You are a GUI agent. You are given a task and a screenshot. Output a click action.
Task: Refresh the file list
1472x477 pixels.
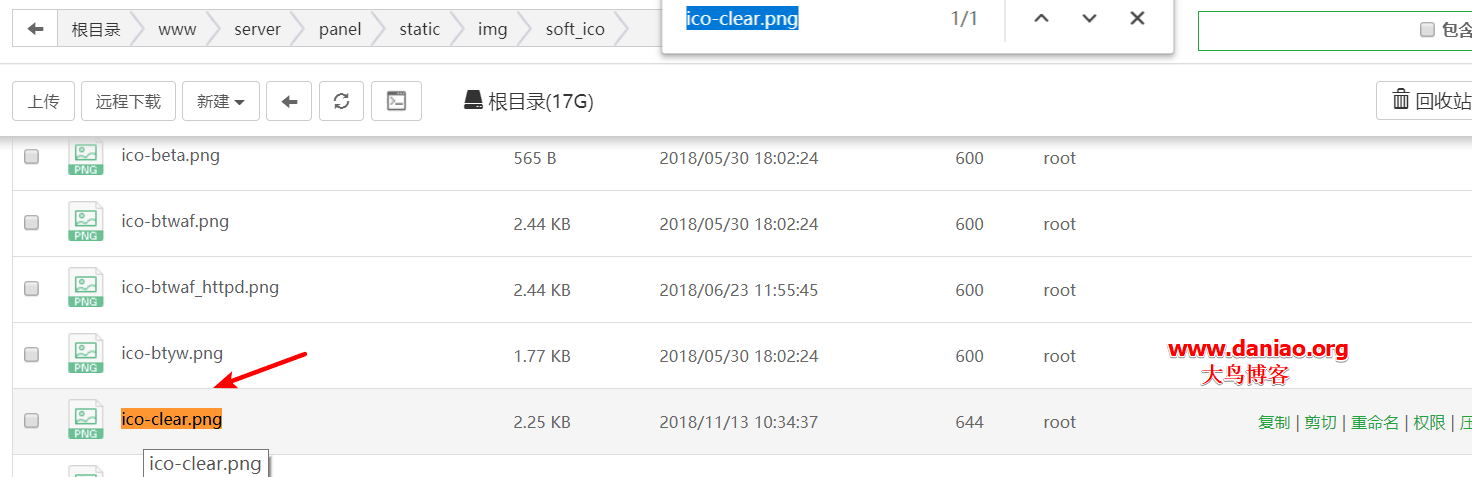pyautogui.click(x=341, y=101)
